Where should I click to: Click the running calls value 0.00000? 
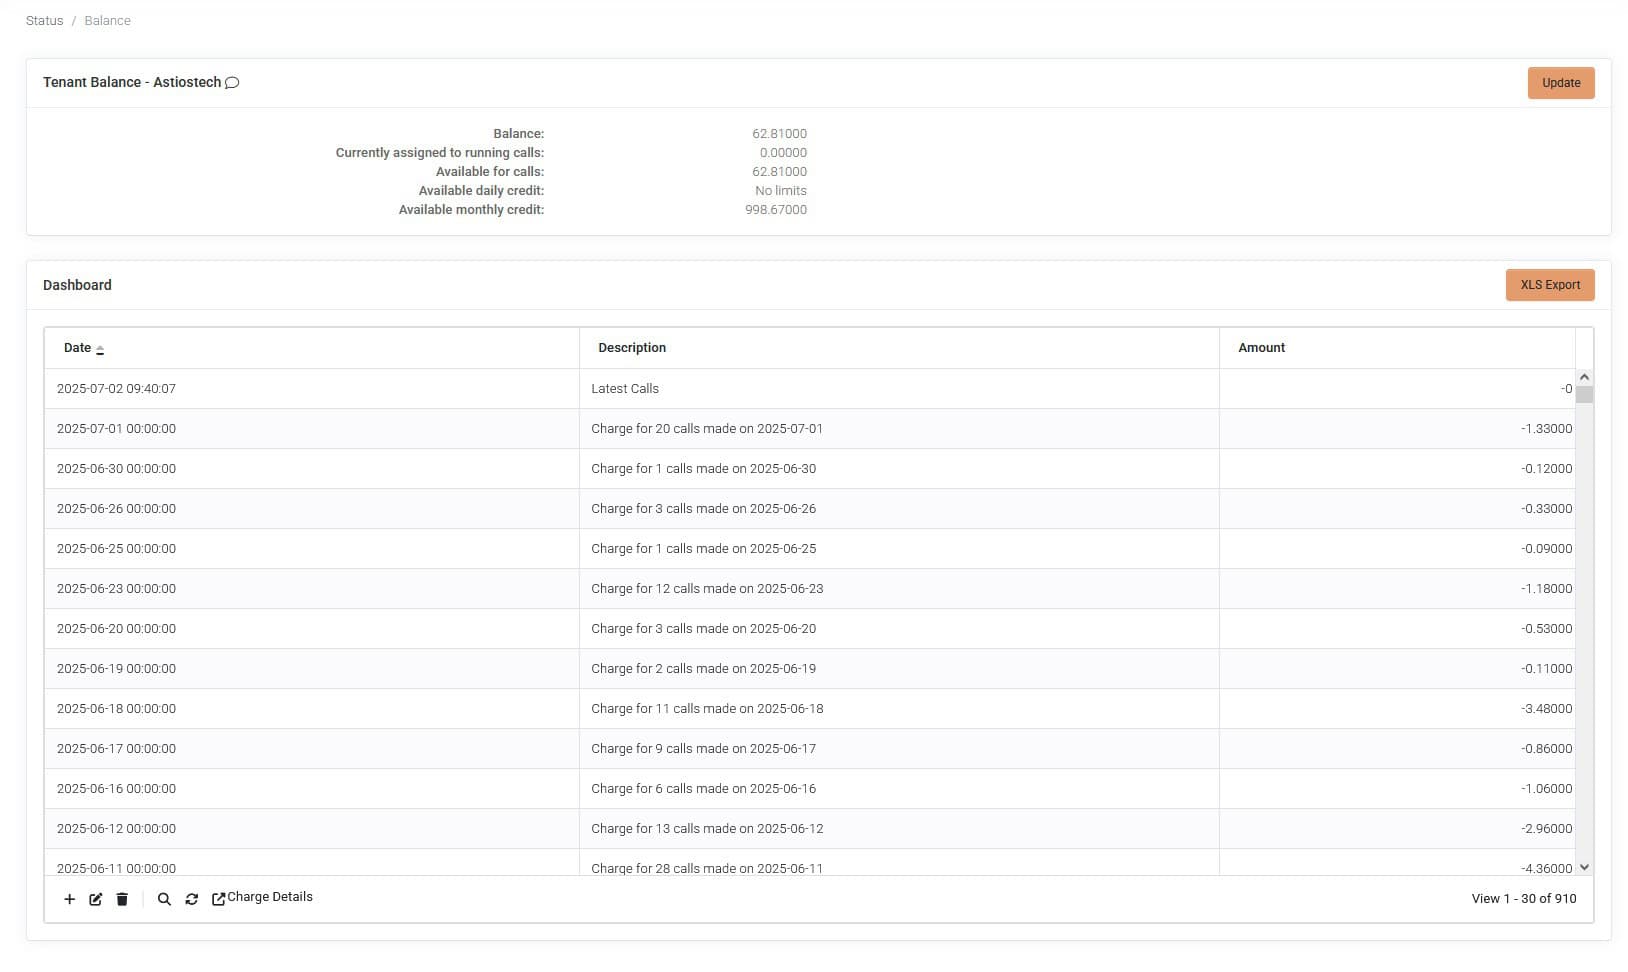click(783, 153)
